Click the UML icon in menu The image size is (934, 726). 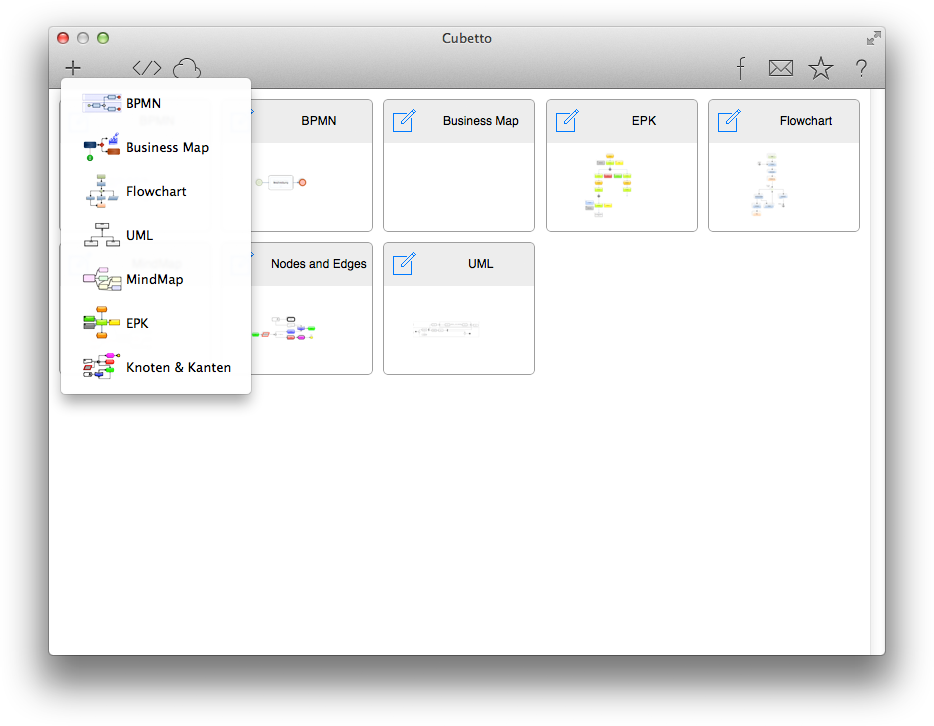(x=102, y=235)
